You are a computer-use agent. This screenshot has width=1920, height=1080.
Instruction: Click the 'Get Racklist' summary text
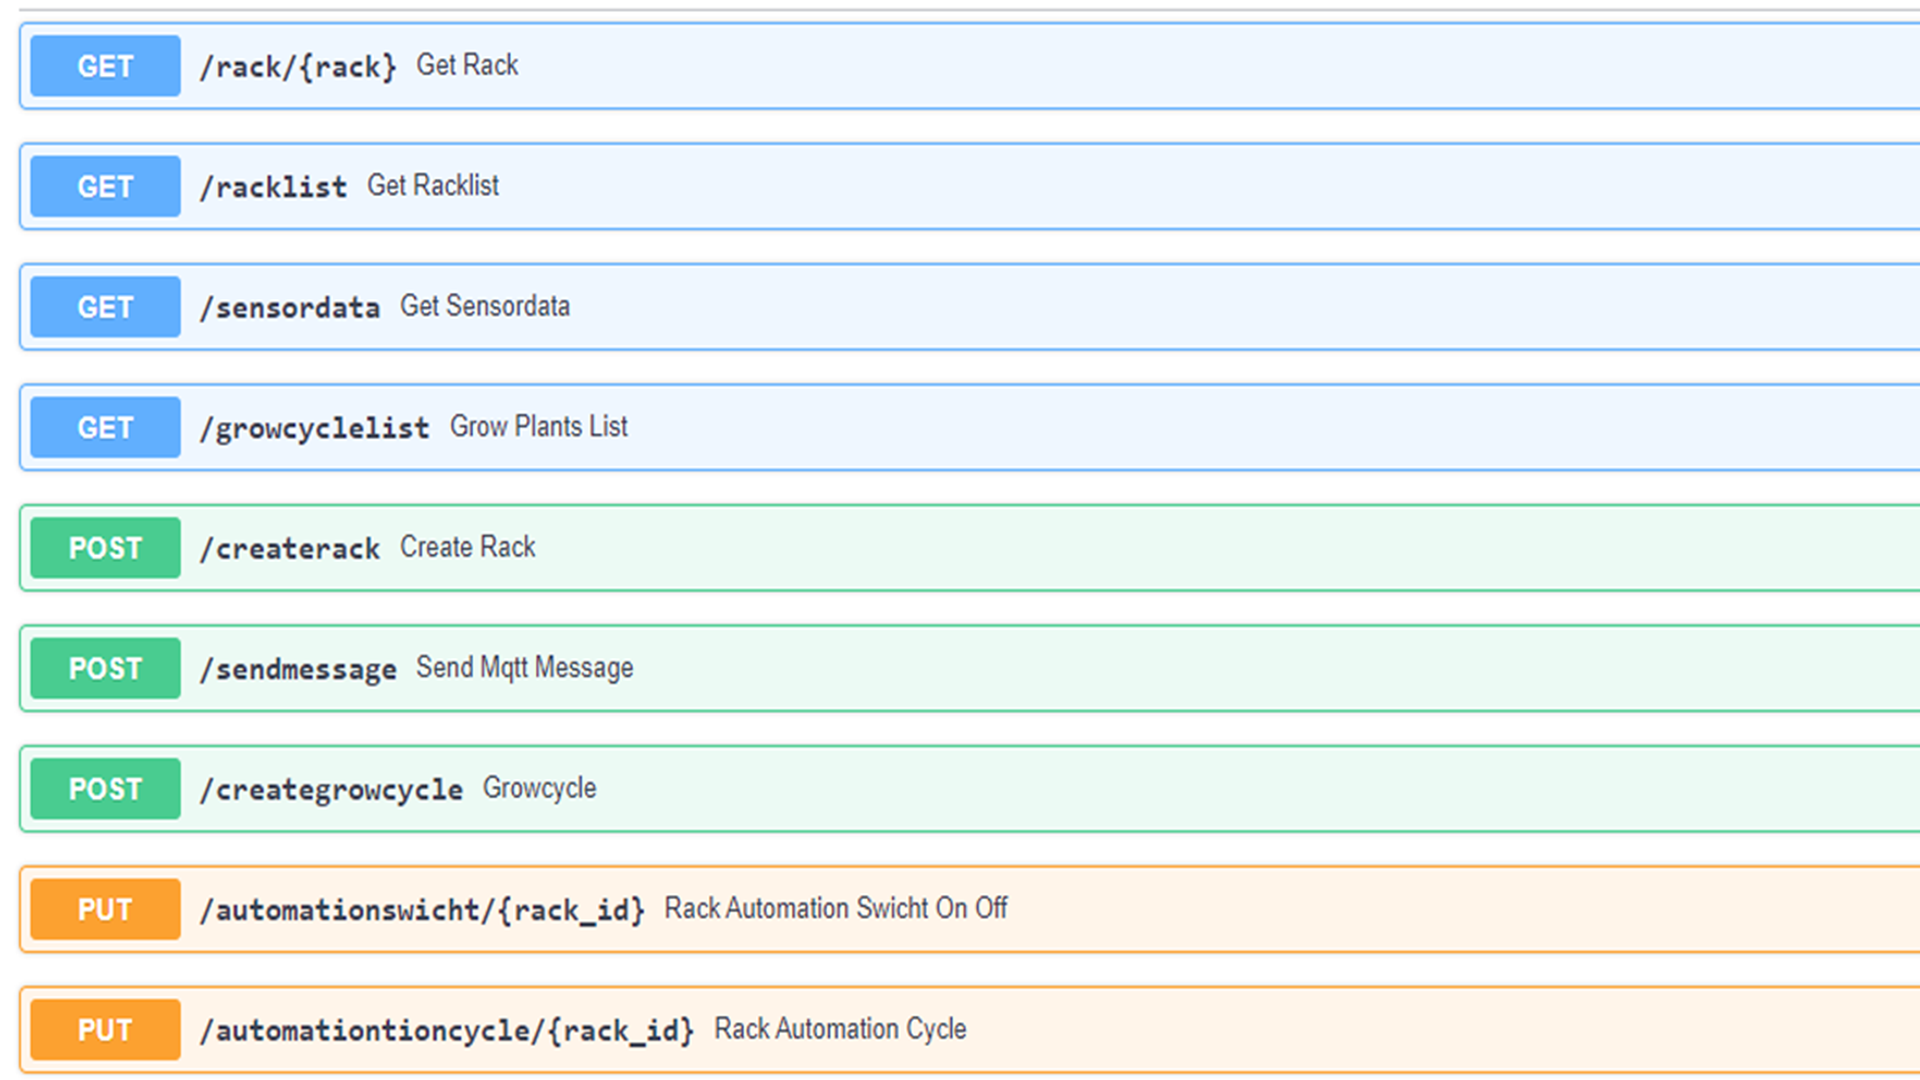pos(433,185)
